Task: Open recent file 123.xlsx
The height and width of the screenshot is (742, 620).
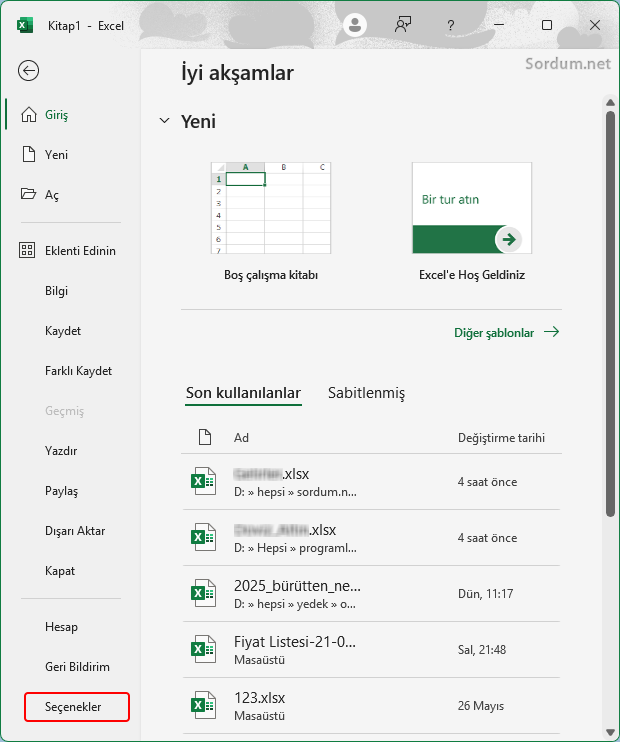Action: (371, 706)
